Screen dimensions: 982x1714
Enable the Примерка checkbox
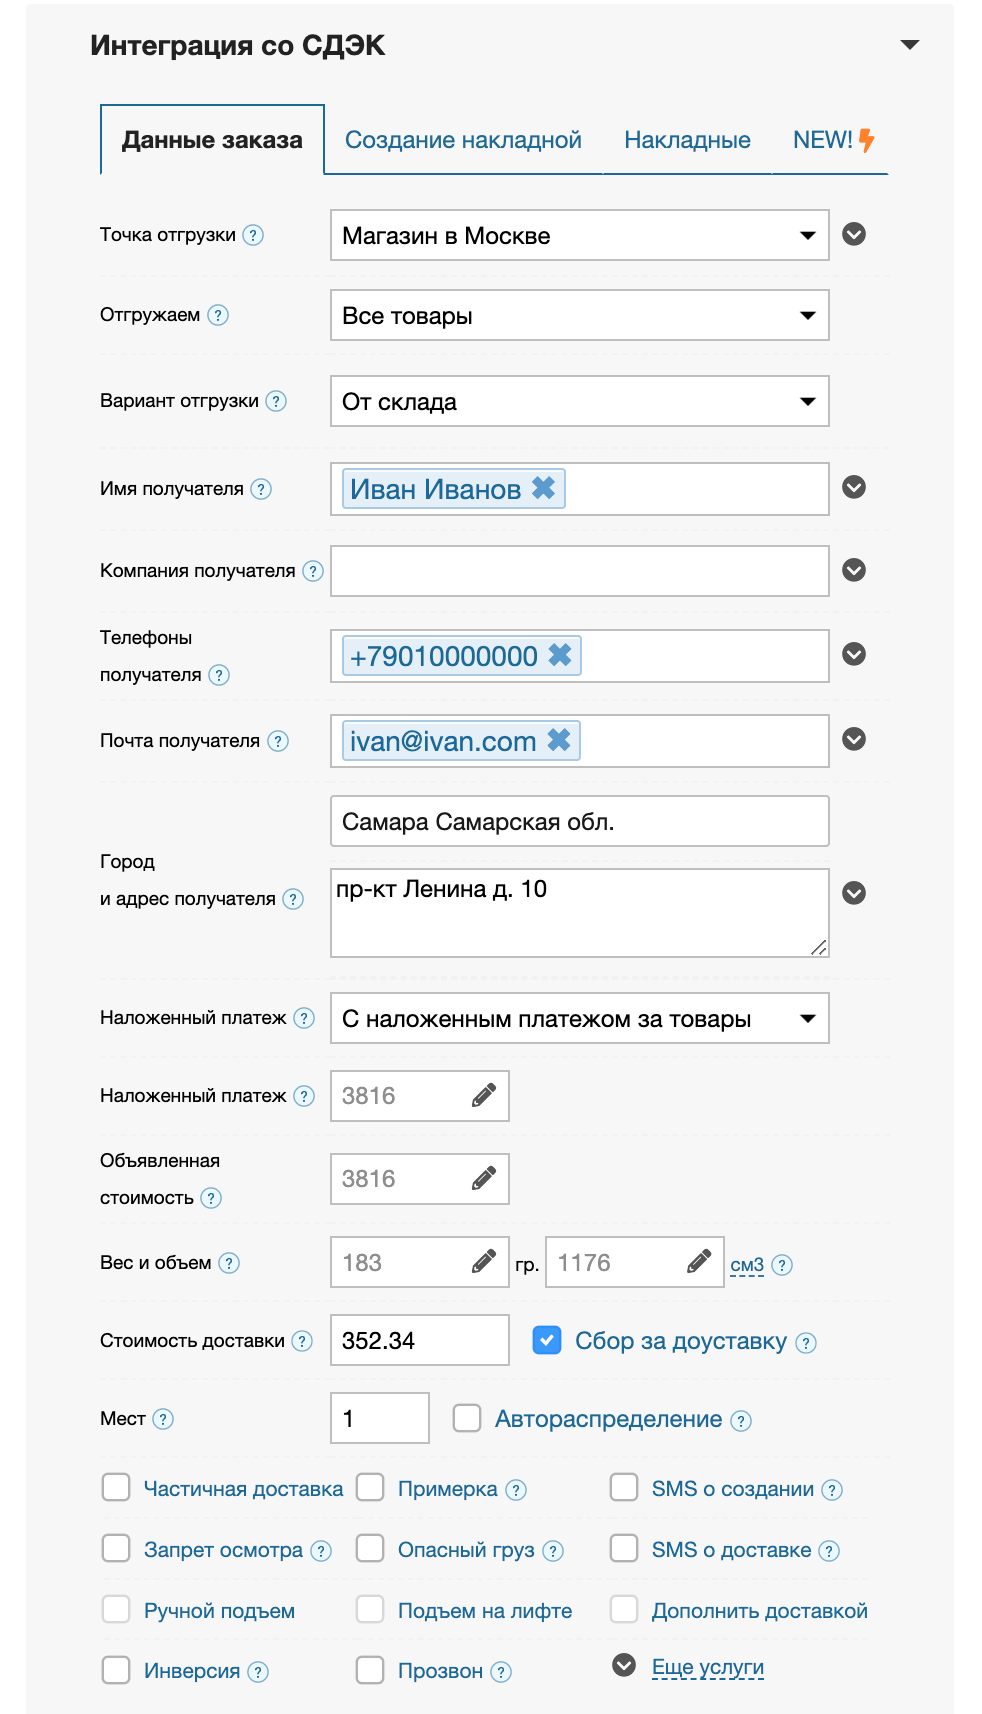click(371, 1488)
